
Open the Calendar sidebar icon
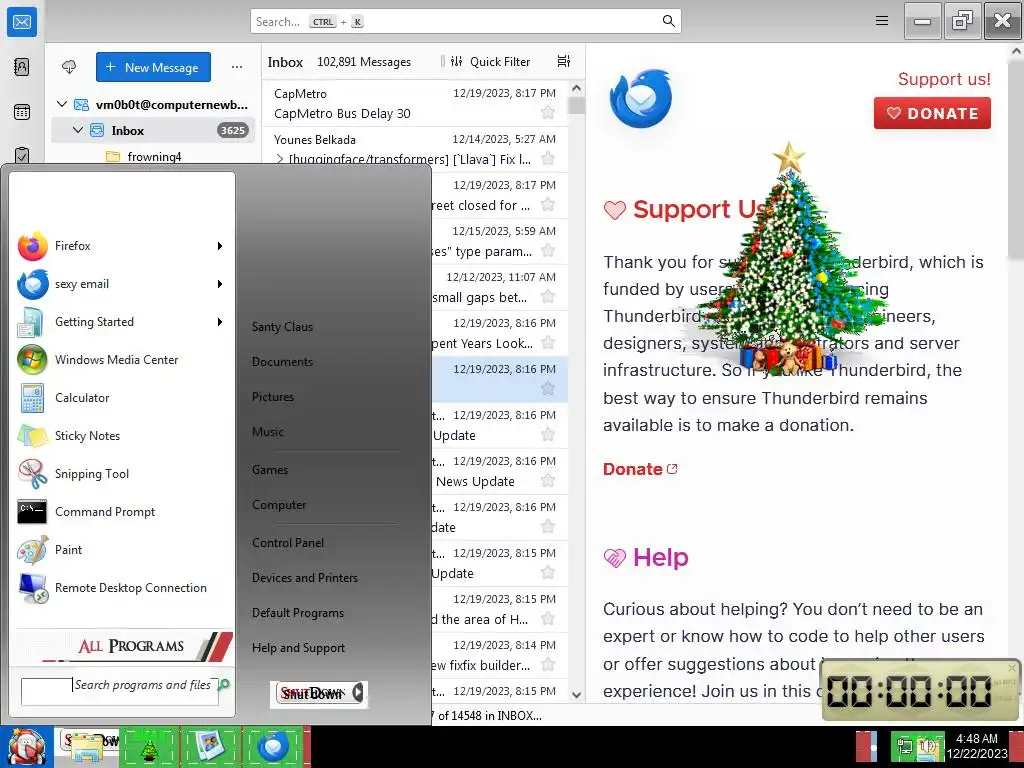point(22,112)
